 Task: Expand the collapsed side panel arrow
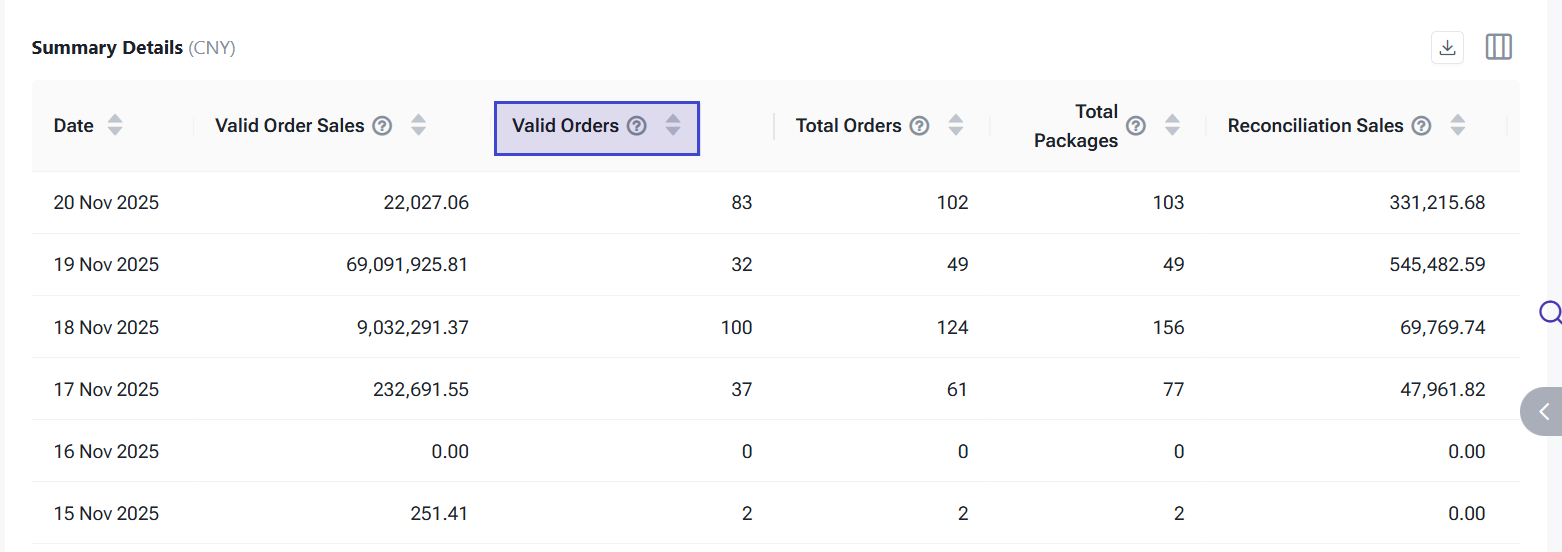(1544, 411)
